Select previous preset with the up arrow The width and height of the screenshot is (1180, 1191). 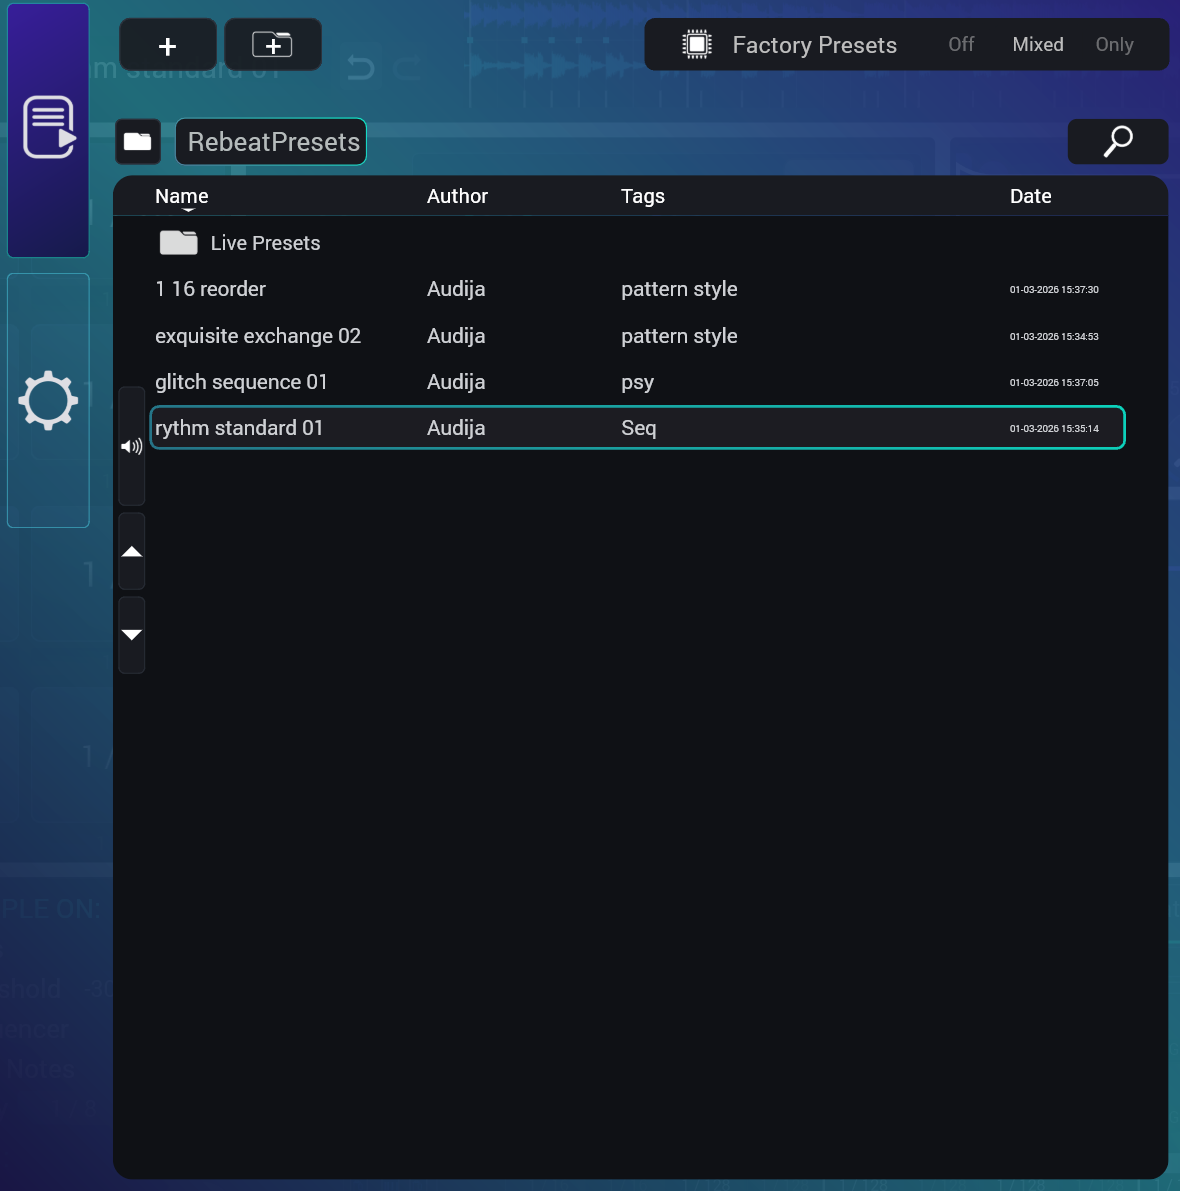point(131,551)
